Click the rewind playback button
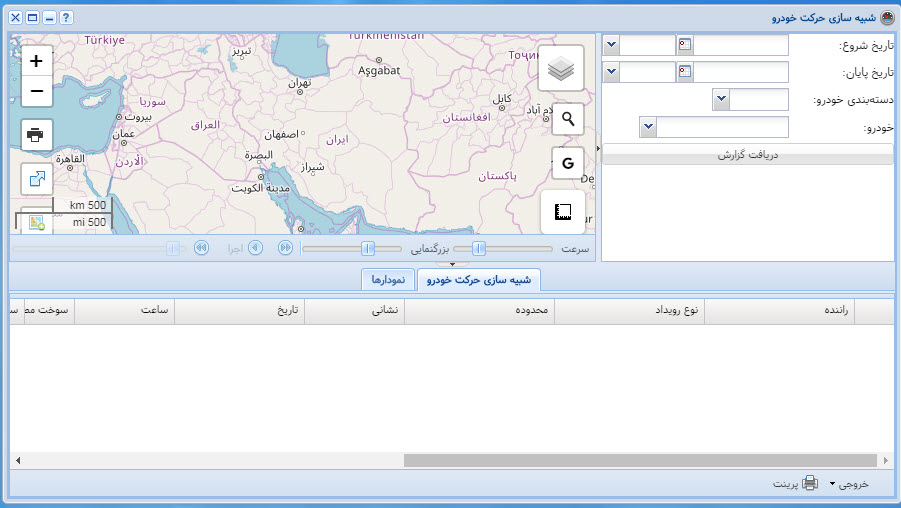Screen dimensions: 901x508 [x=201, y=248]
